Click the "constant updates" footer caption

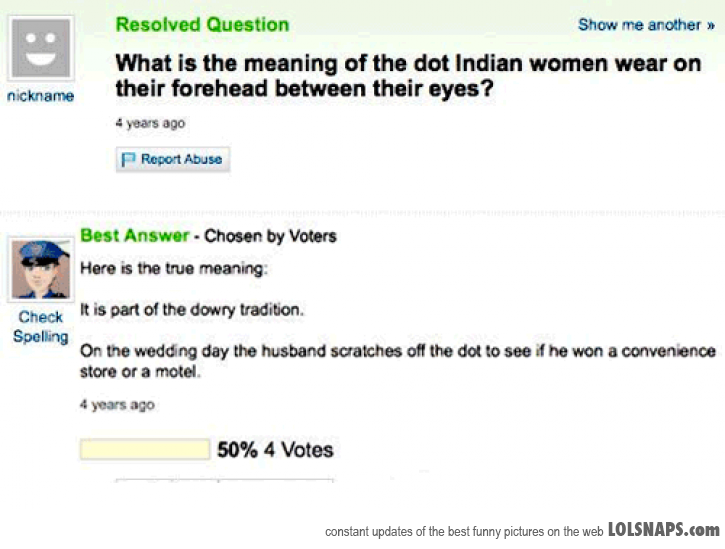coord(464,531)
